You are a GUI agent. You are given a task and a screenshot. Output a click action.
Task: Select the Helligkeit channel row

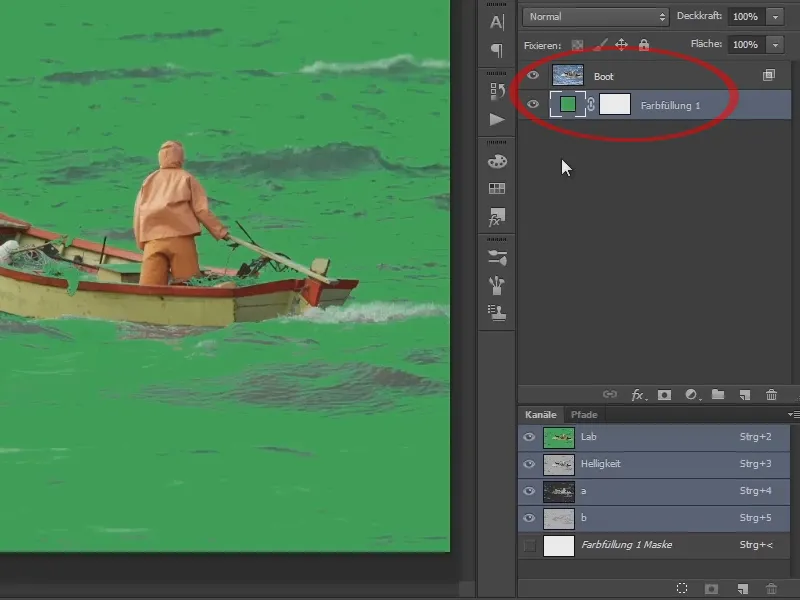(x=654, y=464)
